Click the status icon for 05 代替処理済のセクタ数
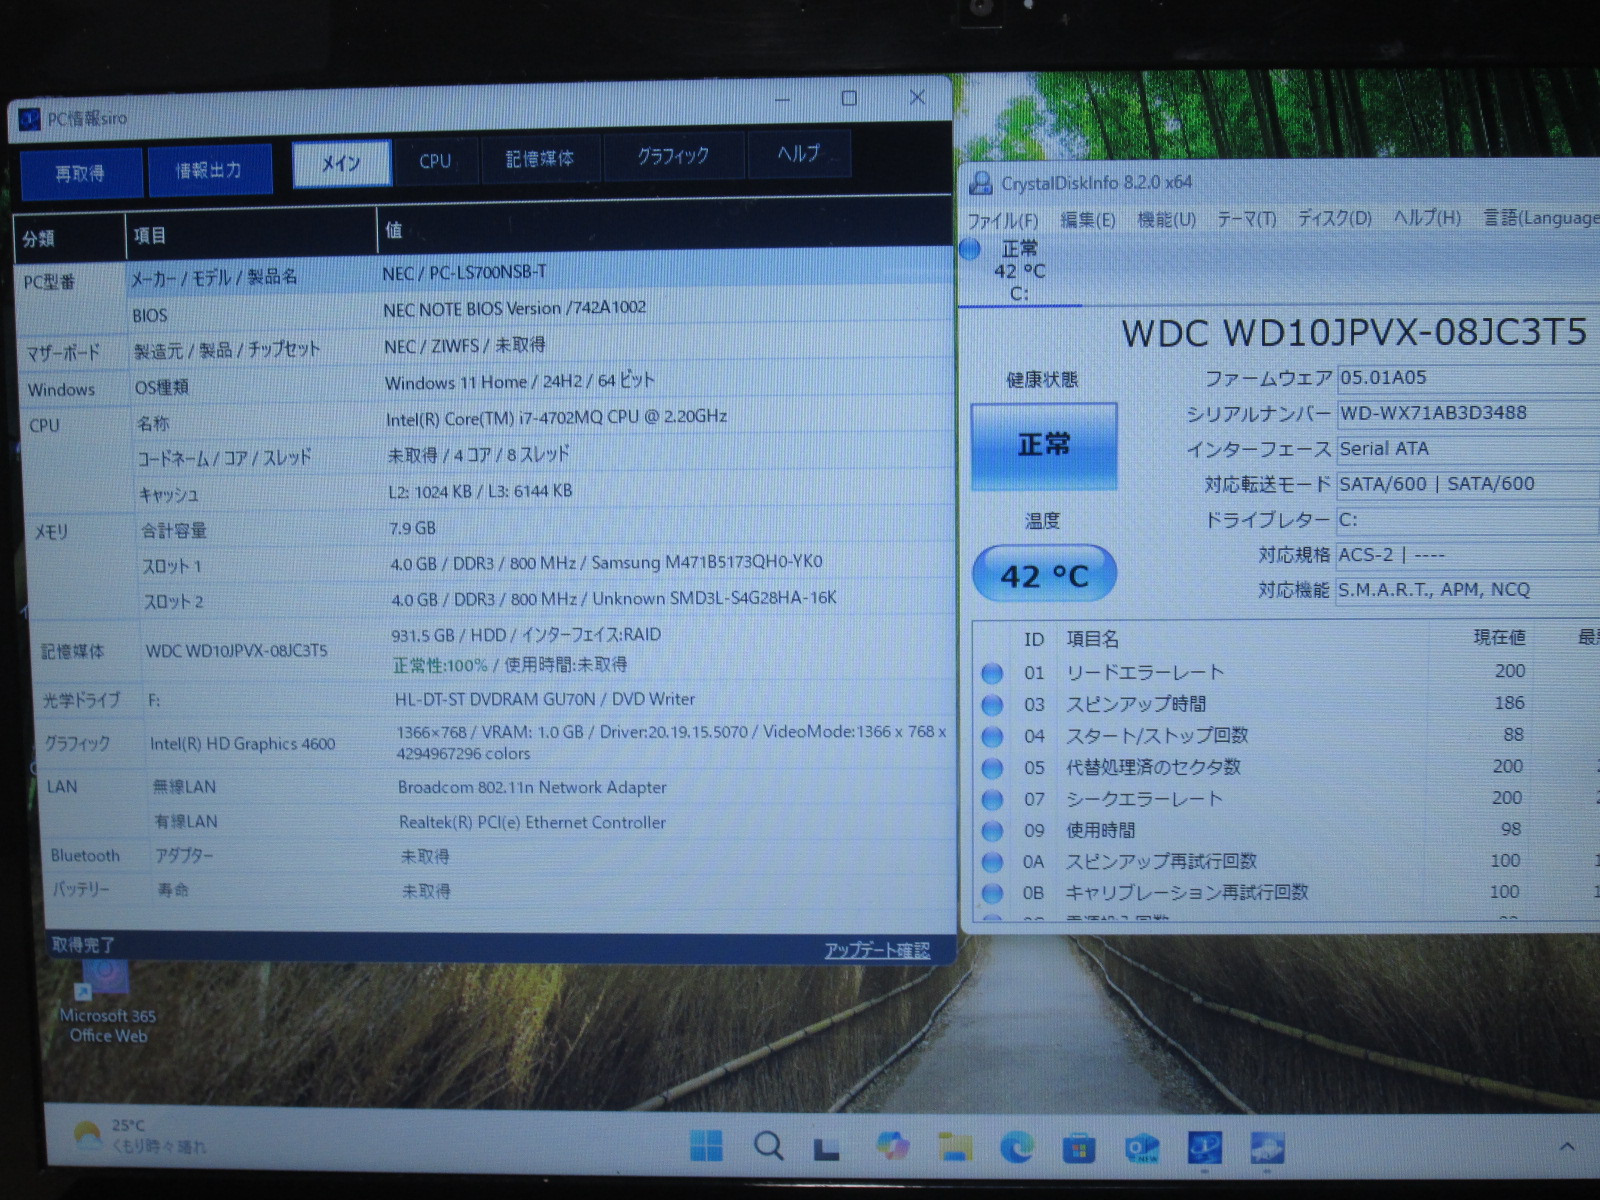Viewport: 1600px width, 1200px height. click(992, 768)
